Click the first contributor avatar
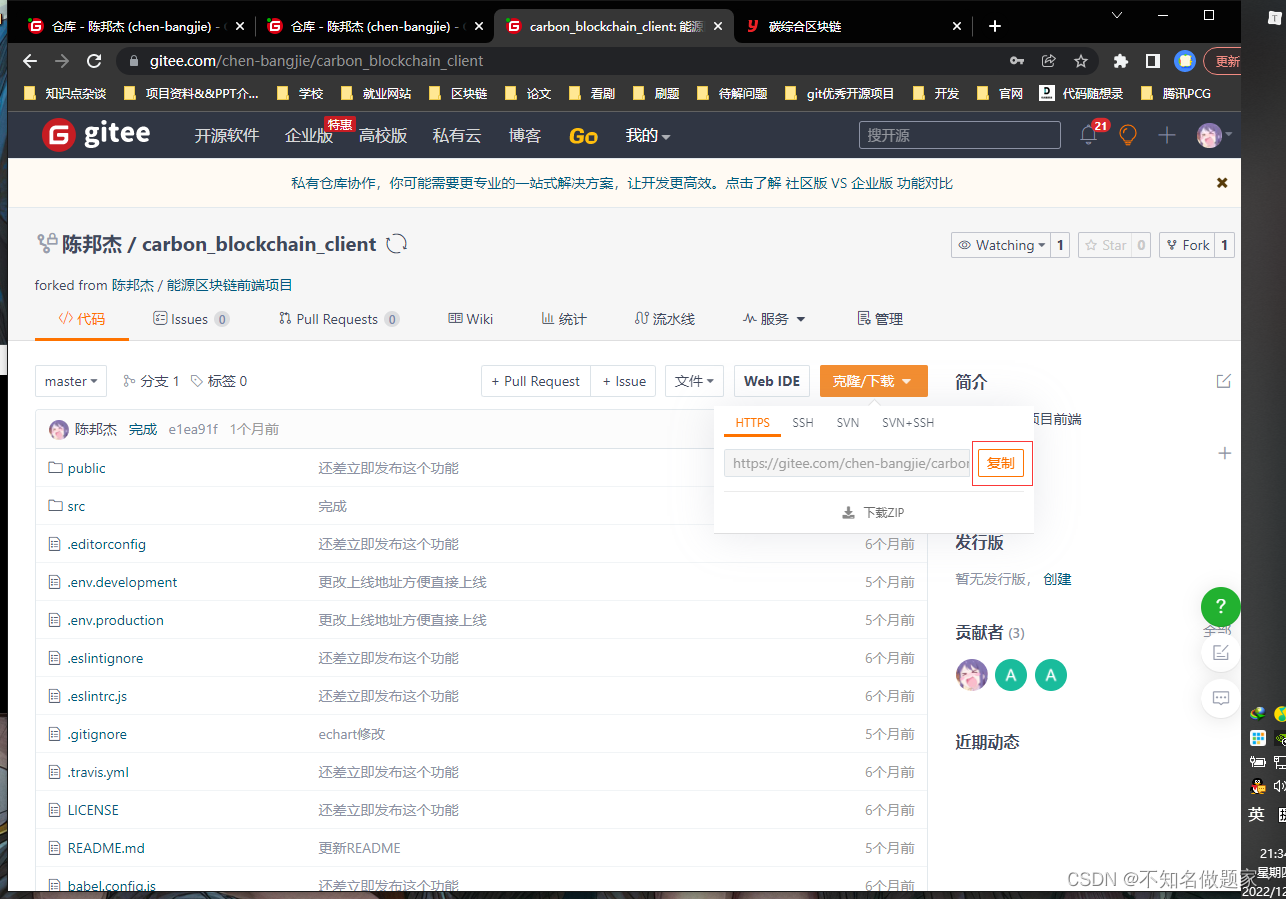Viewport: 1286px width, 899px height. [x=972, y=675]
